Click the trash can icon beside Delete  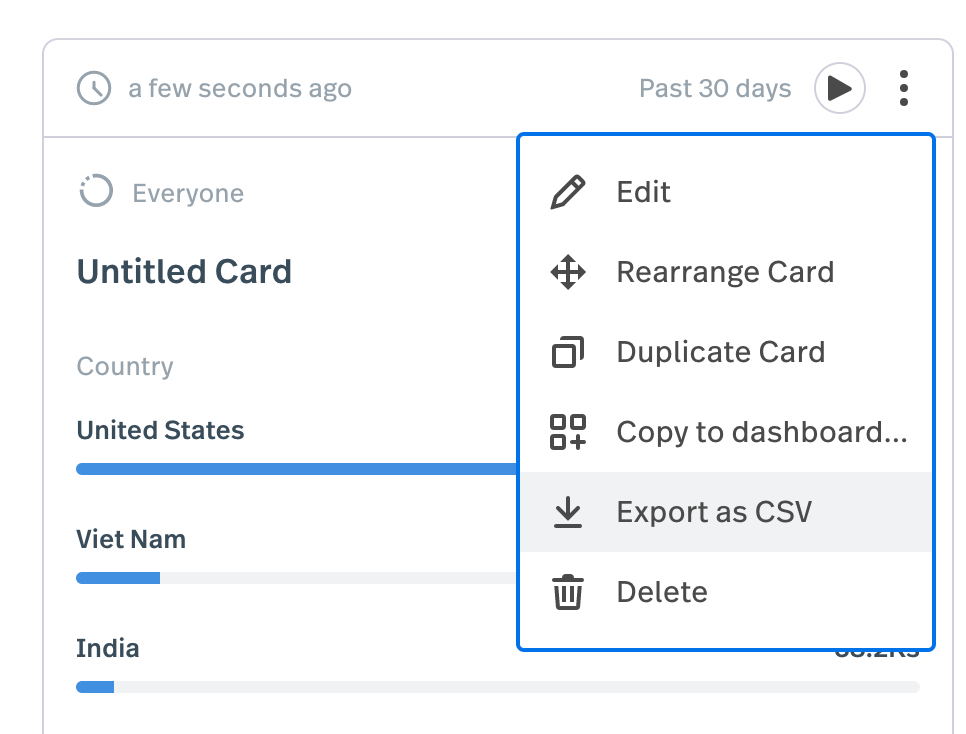568,591
